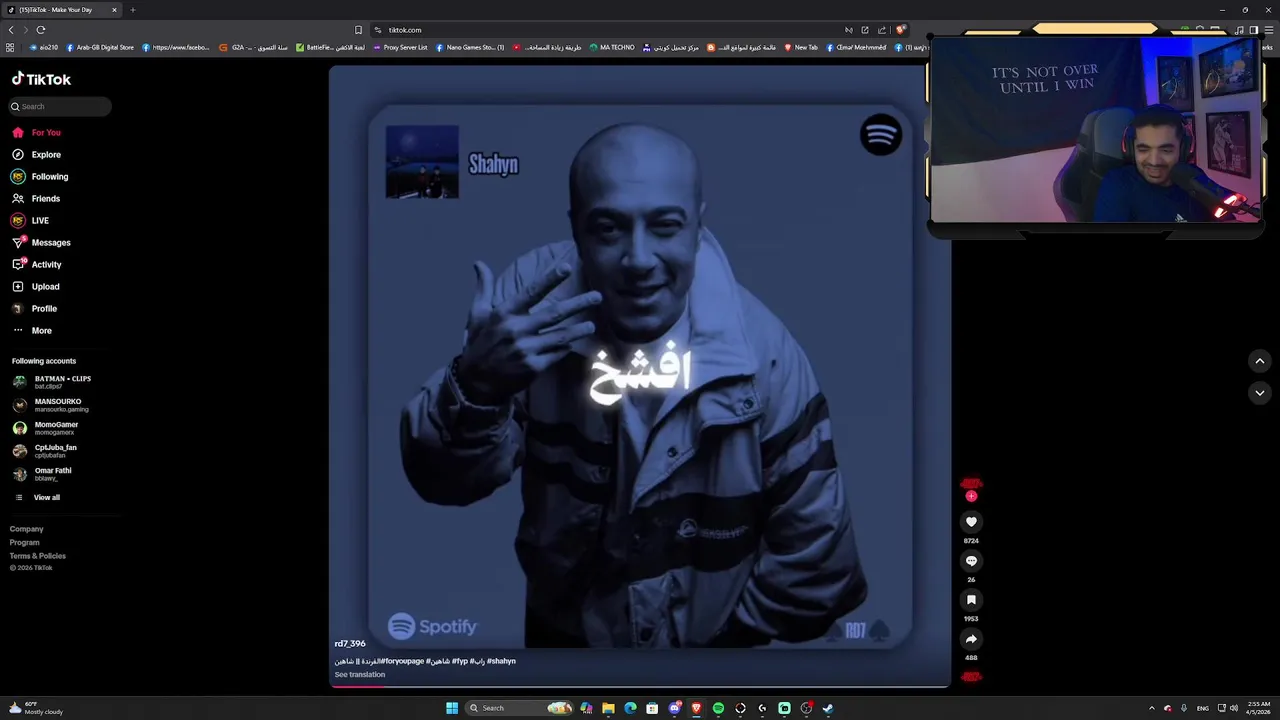Open the For You feed
Screen dimensions: 1280x720
coord(36,132)
